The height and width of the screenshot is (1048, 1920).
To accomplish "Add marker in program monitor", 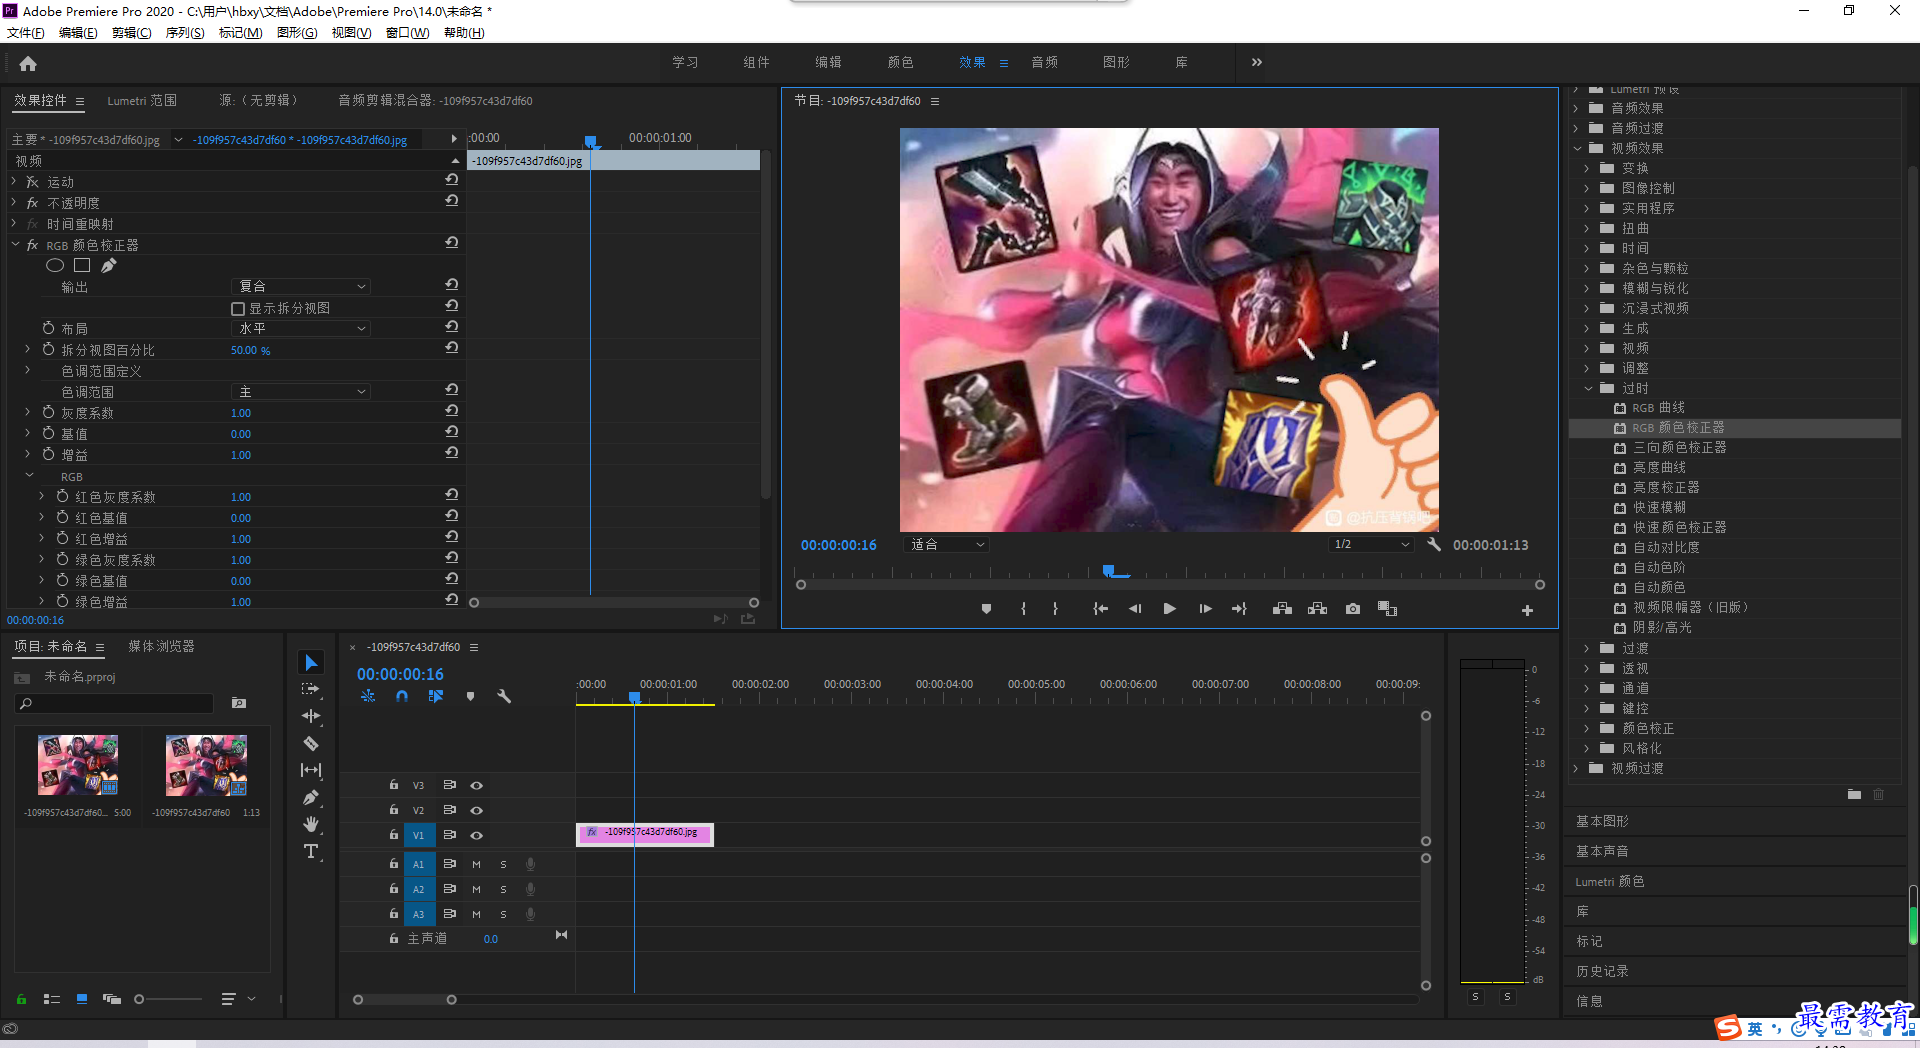I will point(986,608).
